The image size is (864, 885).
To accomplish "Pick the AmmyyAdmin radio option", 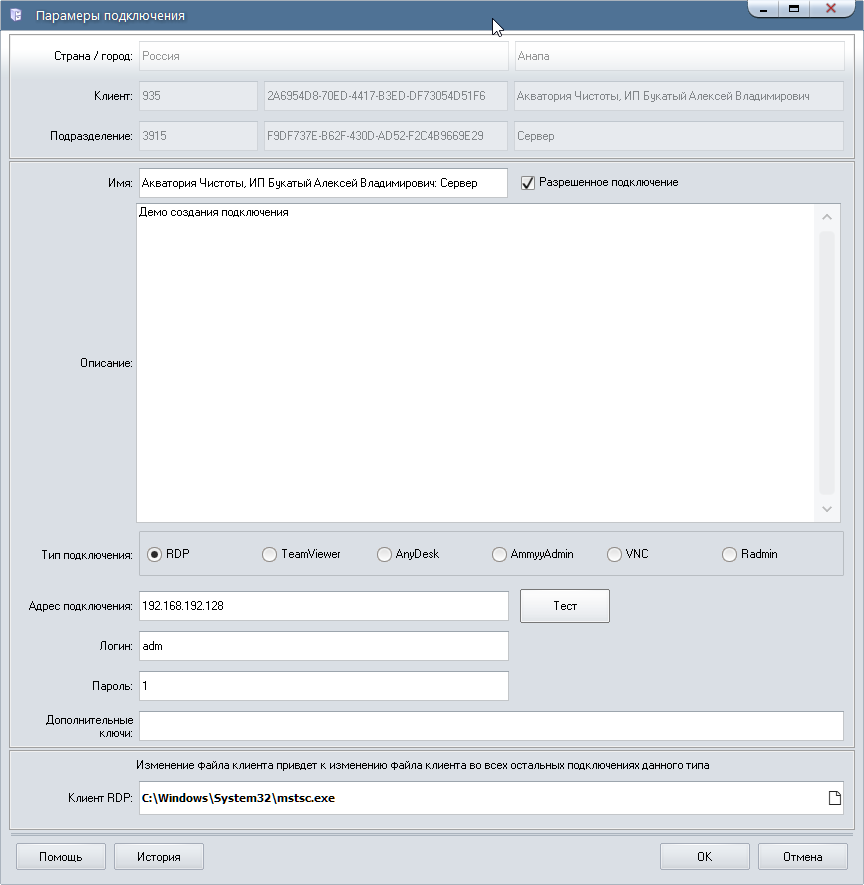I will point(500,554).
